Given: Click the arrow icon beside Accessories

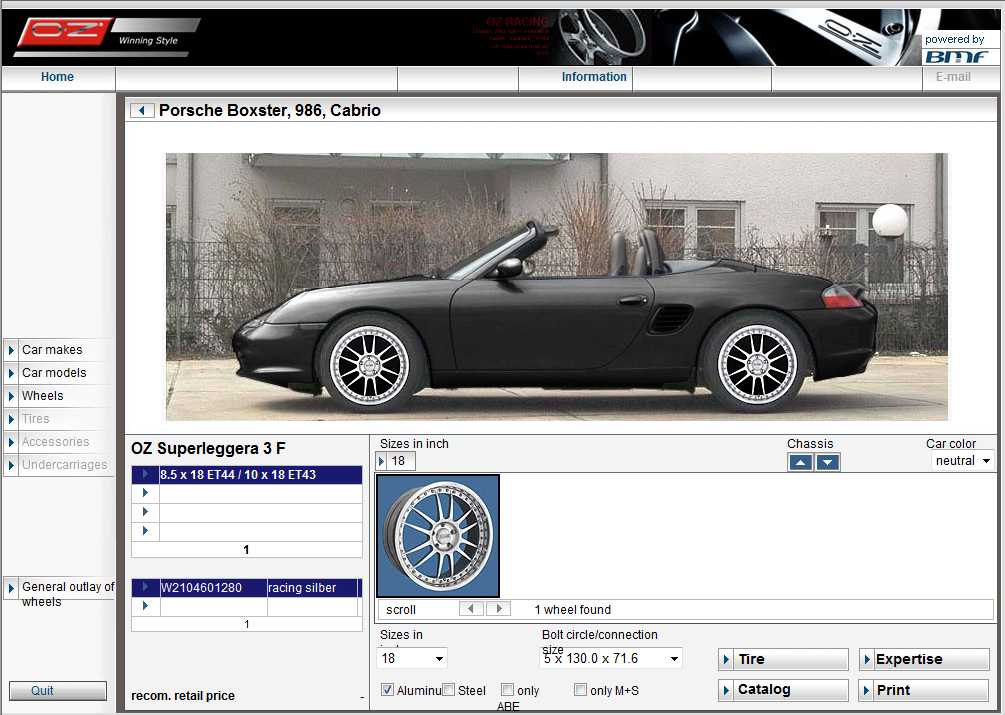Looking at the screenshot, I should point(11,442).
